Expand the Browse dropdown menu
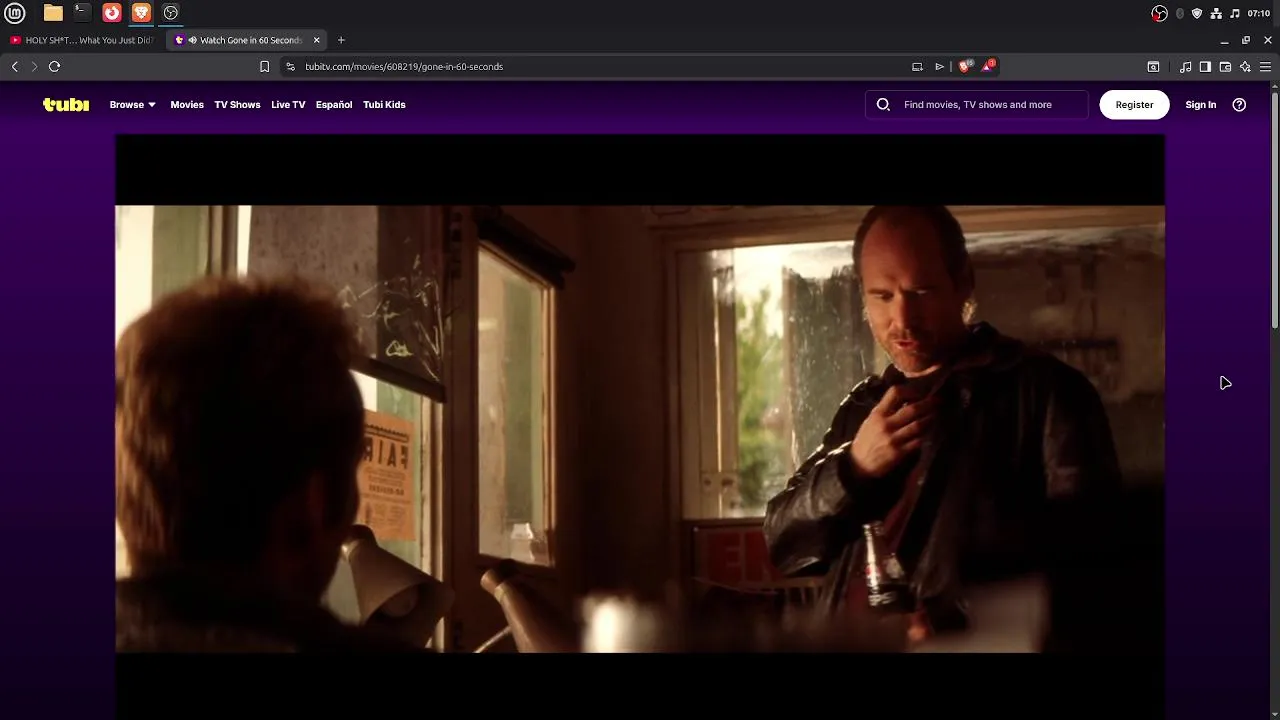 (x=132, y=104)
